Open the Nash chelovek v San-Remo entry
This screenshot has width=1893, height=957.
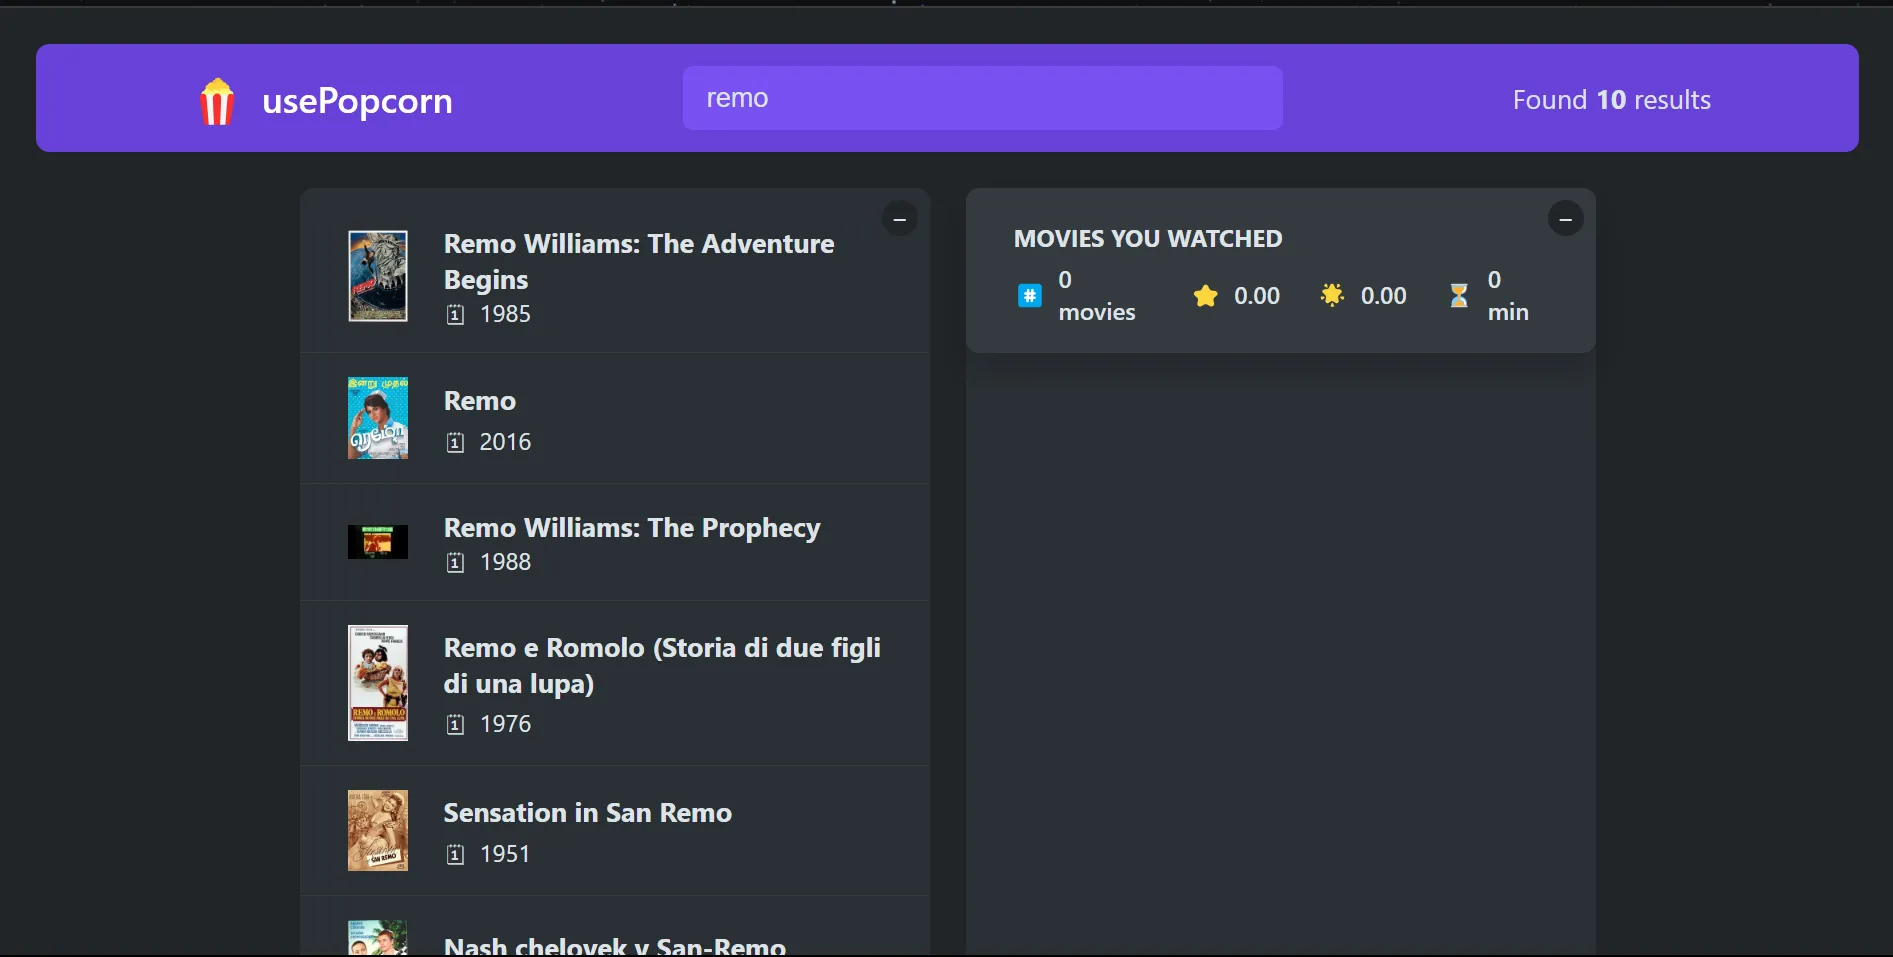click(614, 944)
